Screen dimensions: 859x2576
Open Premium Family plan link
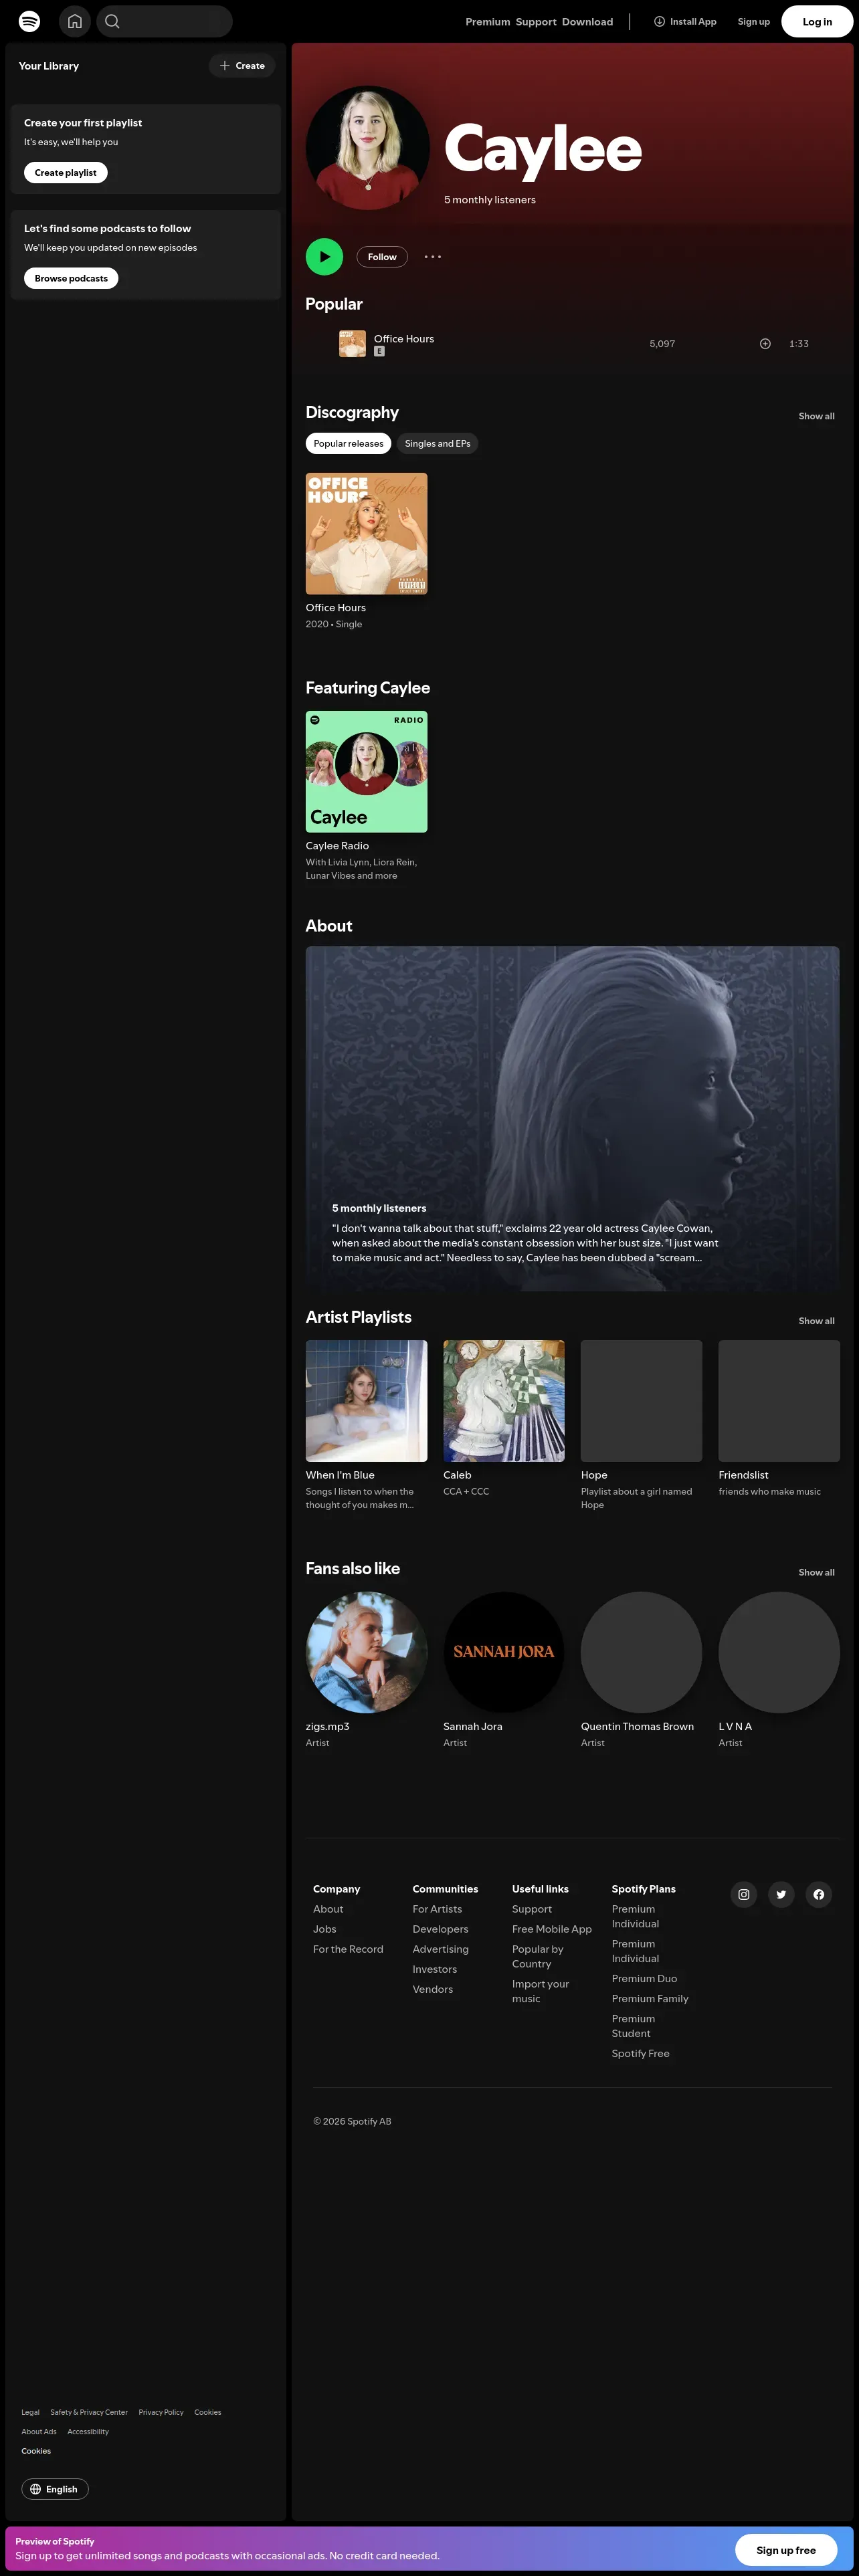[650, 1998]
